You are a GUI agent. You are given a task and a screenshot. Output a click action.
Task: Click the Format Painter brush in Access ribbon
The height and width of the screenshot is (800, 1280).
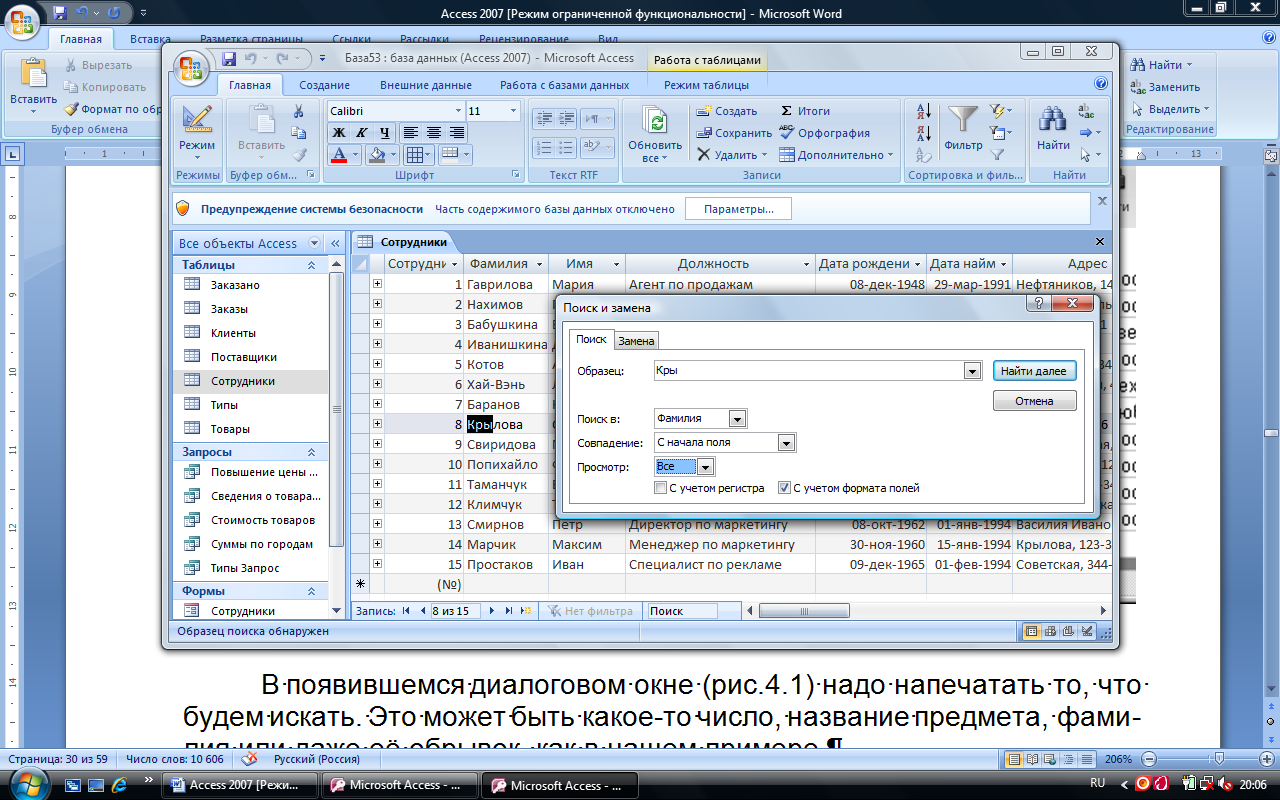tap(298, 154)
